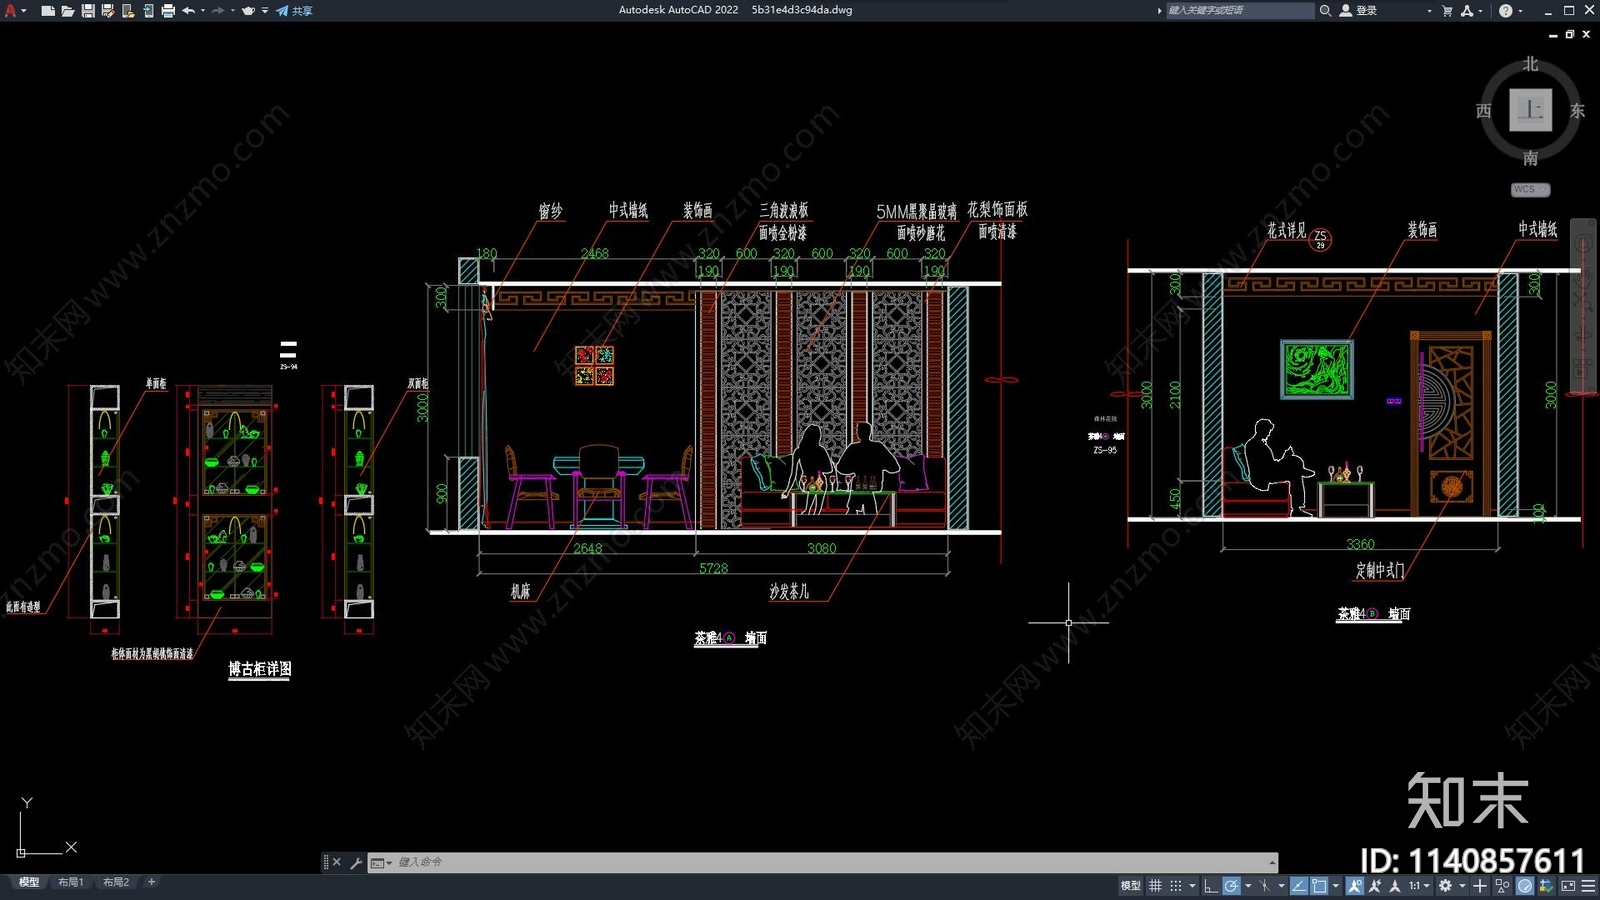Screen dimensions: 1600x900
Task: Open the AutoCAD application menu (red A)
Action: click(x=11, y=10)
